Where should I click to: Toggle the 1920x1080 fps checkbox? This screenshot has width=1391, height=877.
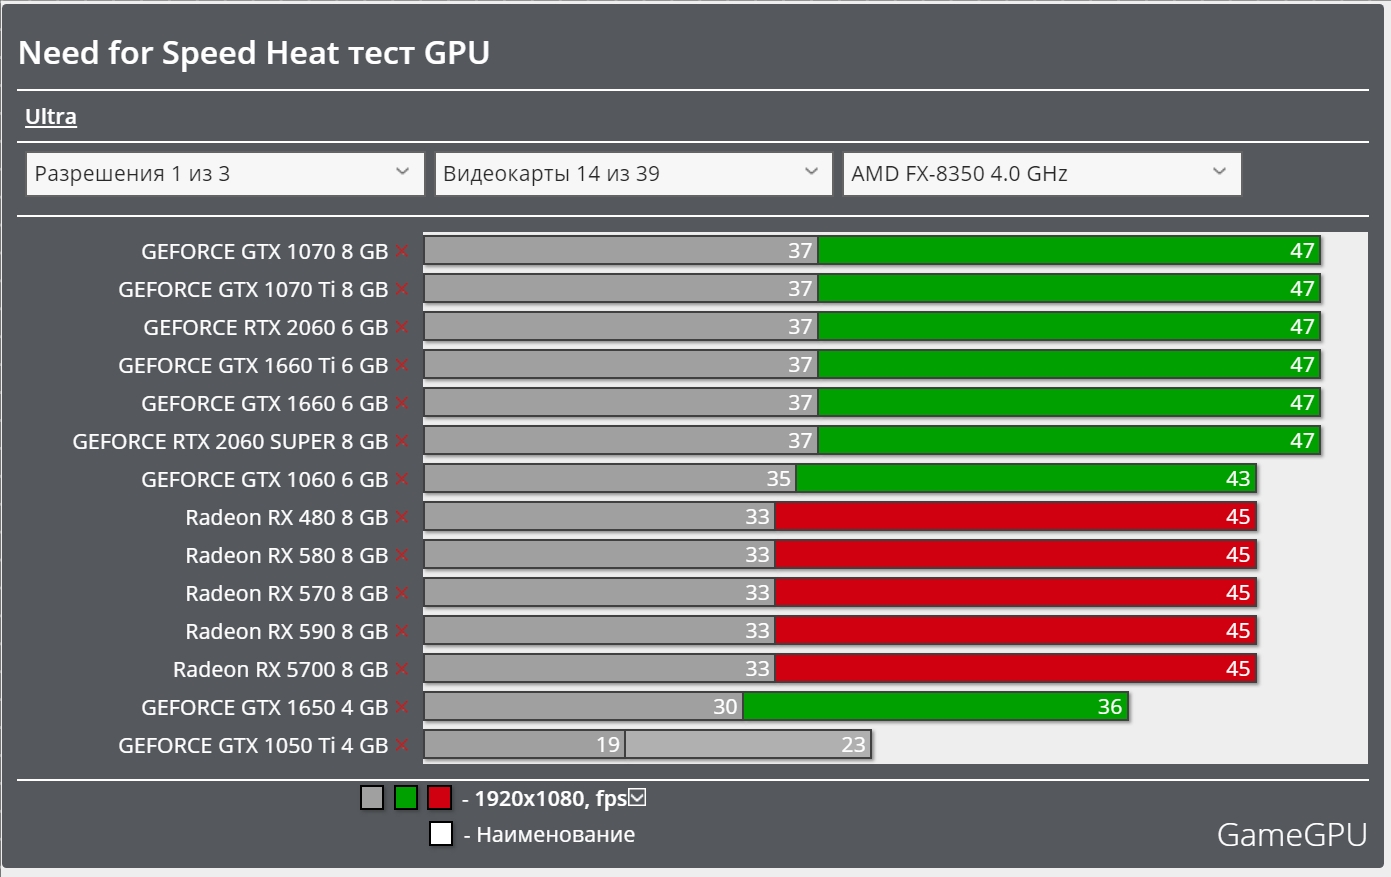pos(638,798)
